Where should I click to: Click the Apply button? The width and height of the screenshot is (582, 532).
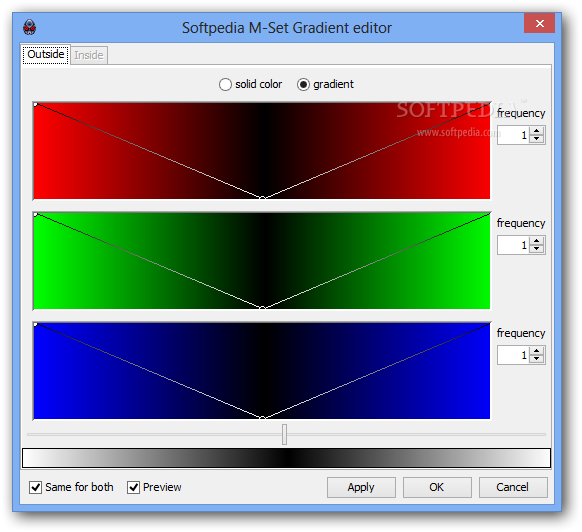361,487
